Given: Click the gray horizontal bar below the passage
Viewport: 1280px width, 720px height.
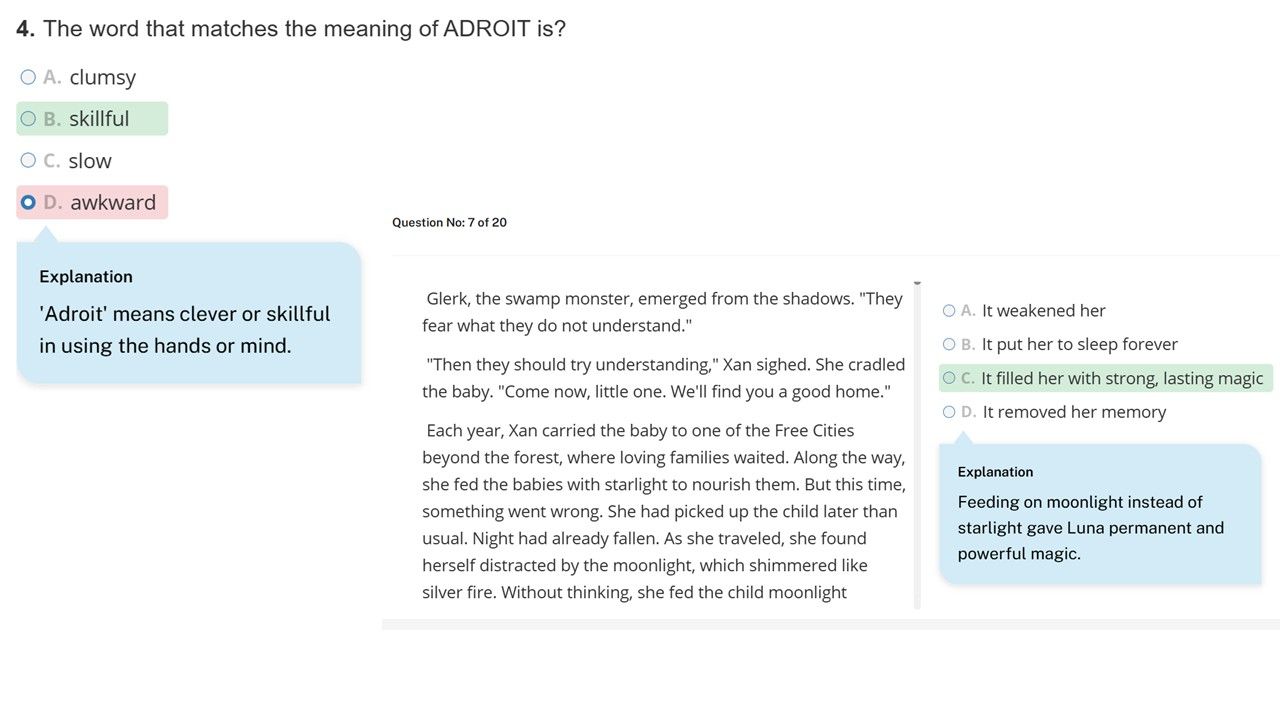Looking at the screenshot, I should tap(830, 624).
